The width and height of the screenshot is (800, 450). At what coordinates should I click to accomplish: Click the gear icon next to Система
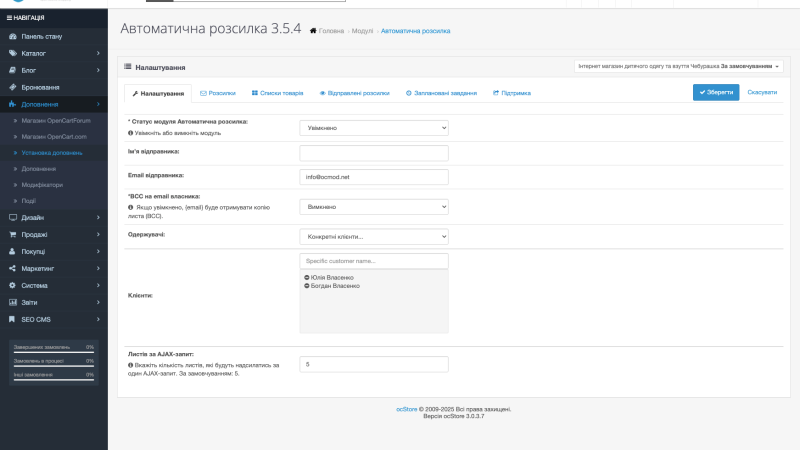click(x=13, y=286)
